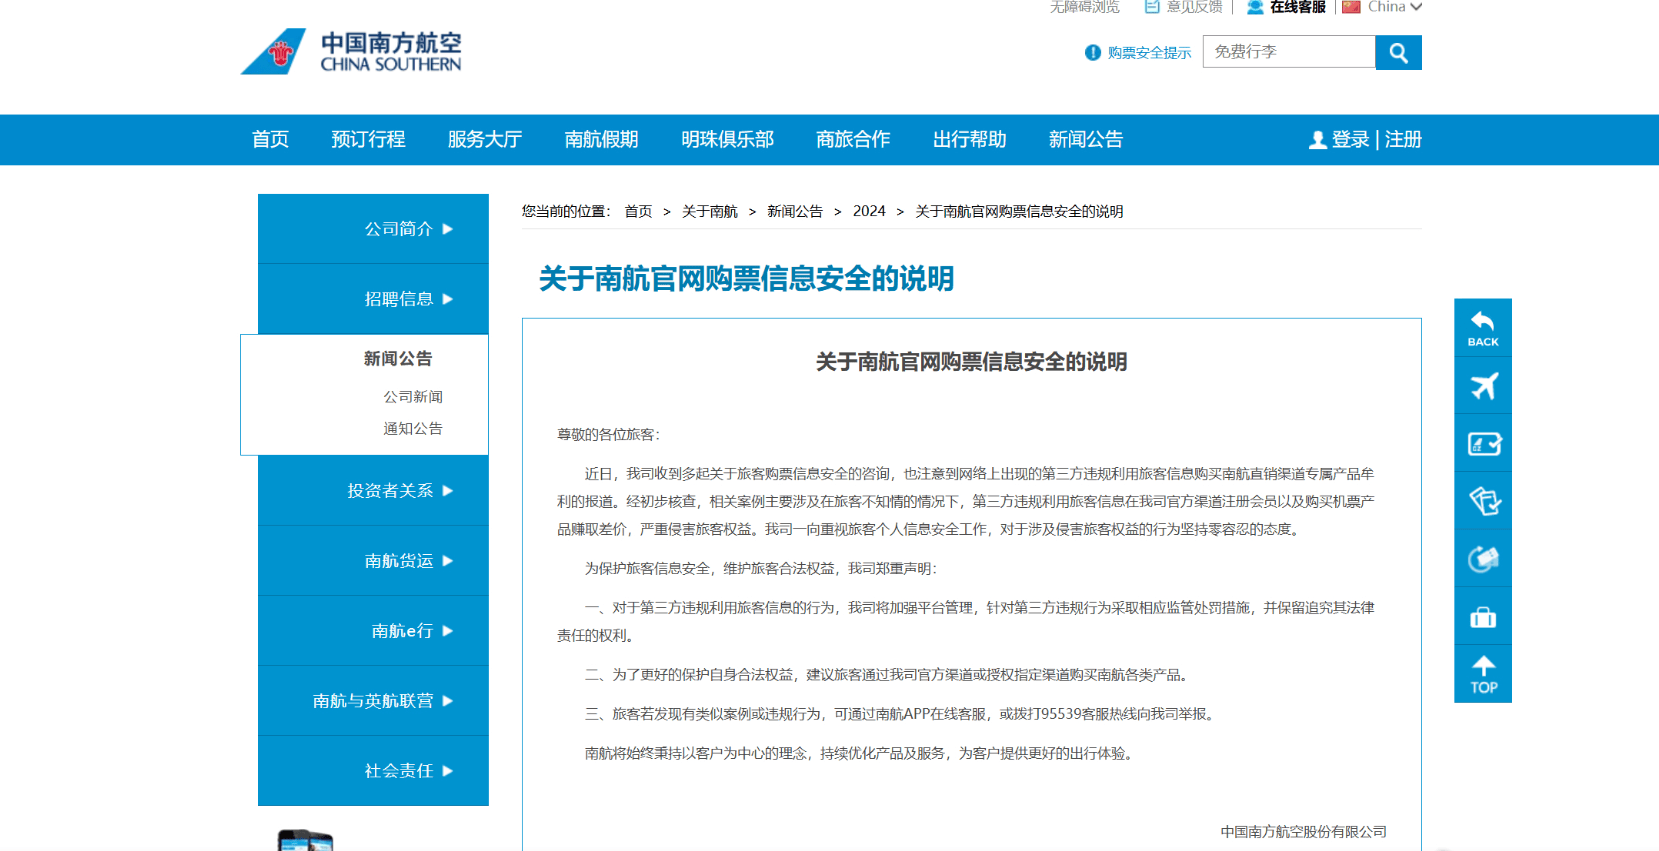Click the TOP arrow sidebar button
Image resolution: width=1659 pixels, height=851 pixels.
(x=1483, y=675)
